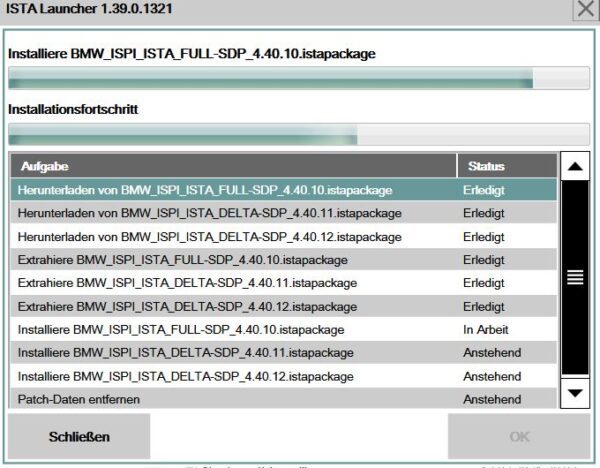The image size is (600, 468).
Task: Click Erledigt status of Herunterladen DELTA-SDP_4.40.11
Action: pyautogui.click(x=484, y=214)
